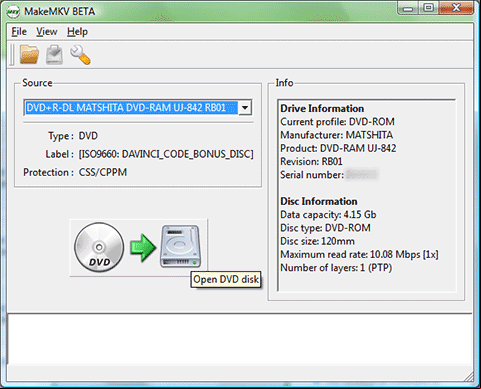The width and height of the screenshot is (481, 389).
Task: Maximize the MakeMKV window
Action: (x=428, y=8)
